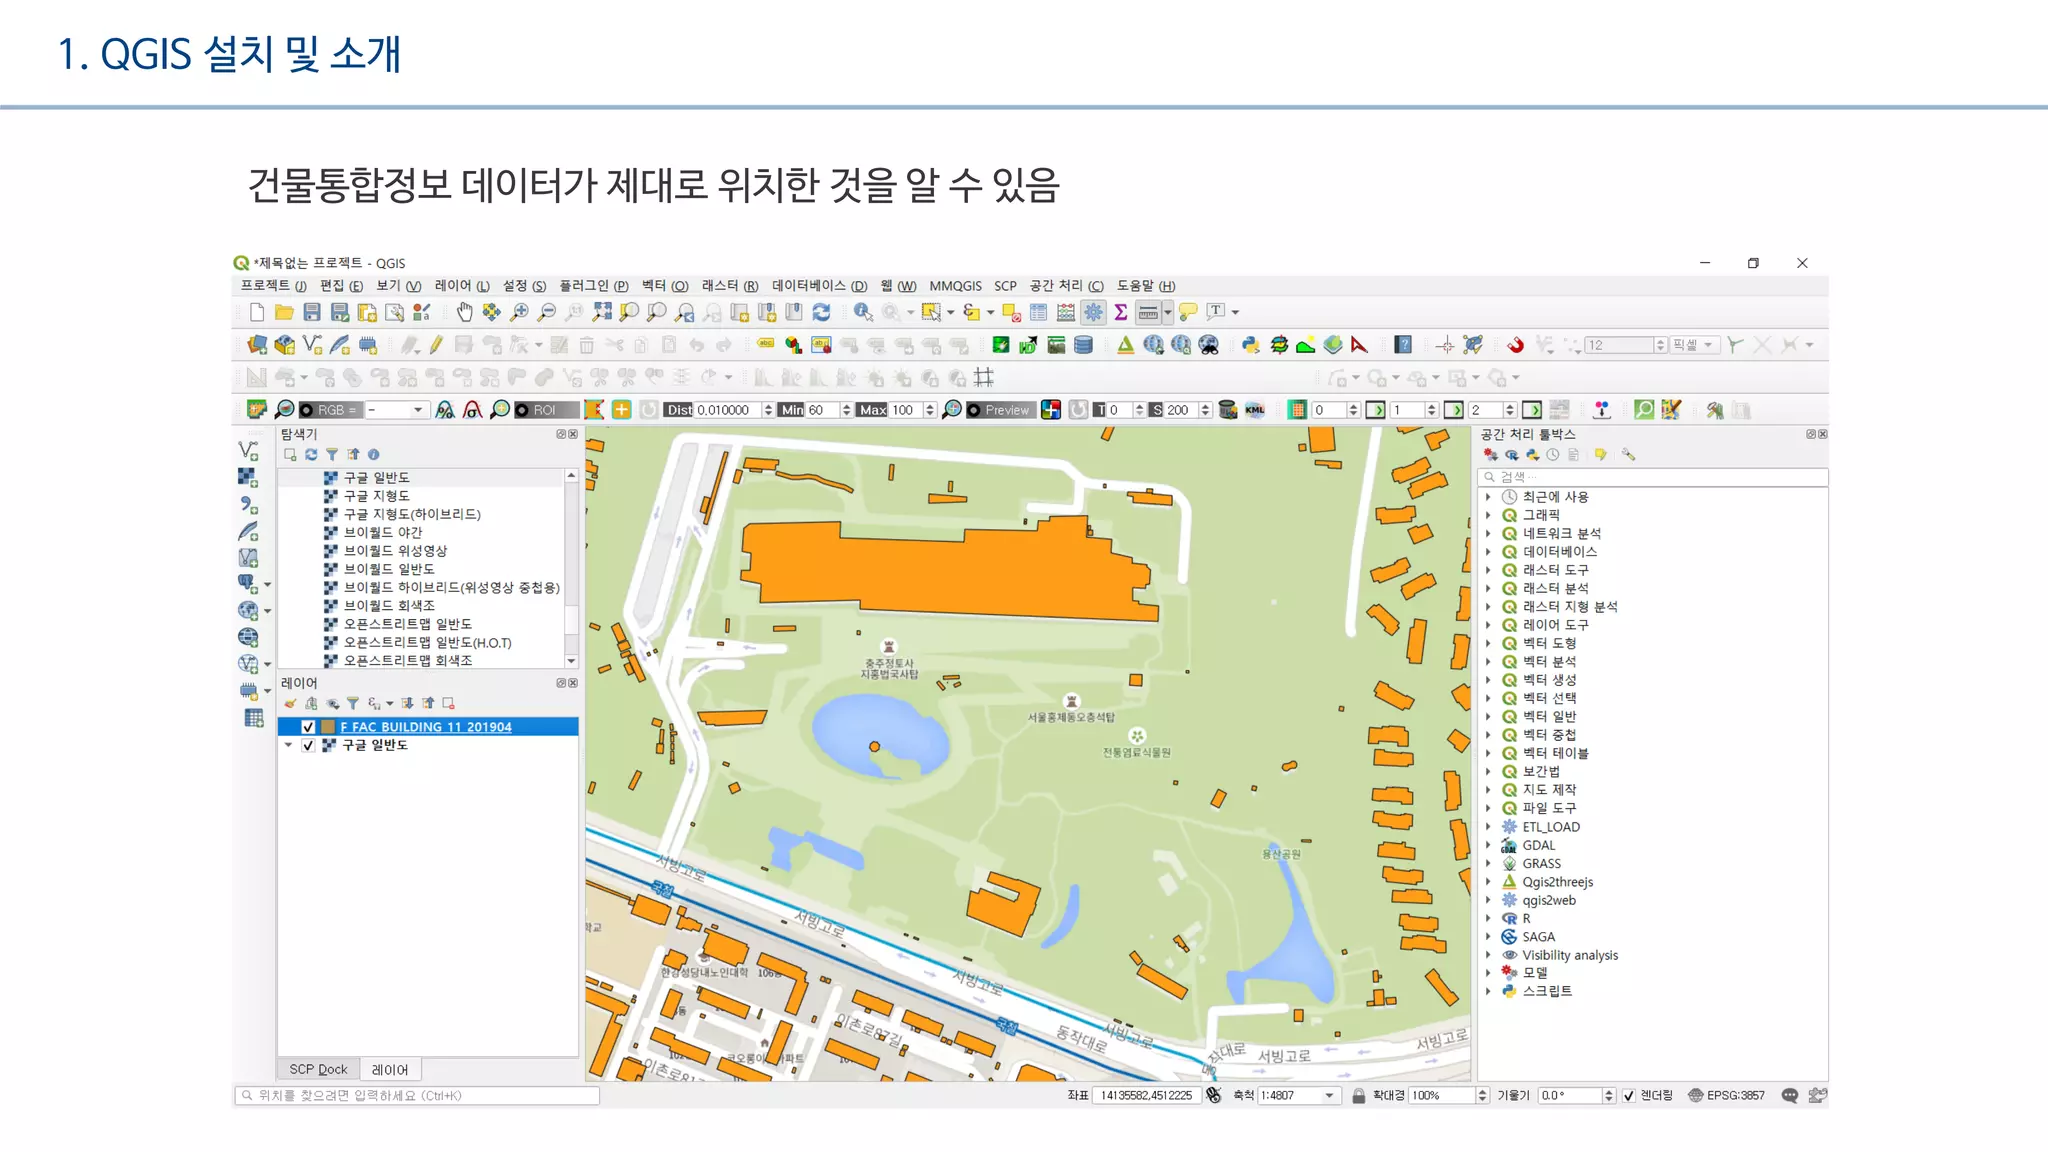Open the 프로젝트 menu
Viewport: 2048px width, 1152px height.
click(273, 286)
